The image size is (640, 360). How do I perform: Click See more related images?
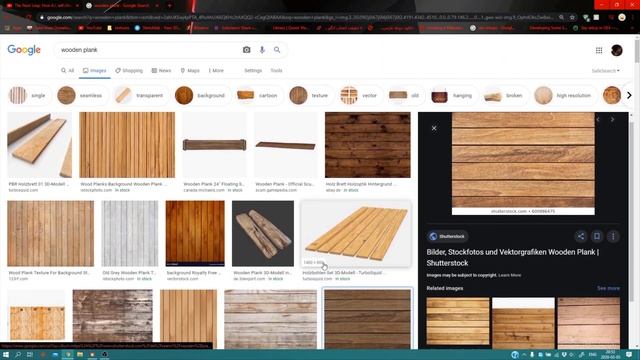[608, 288]
